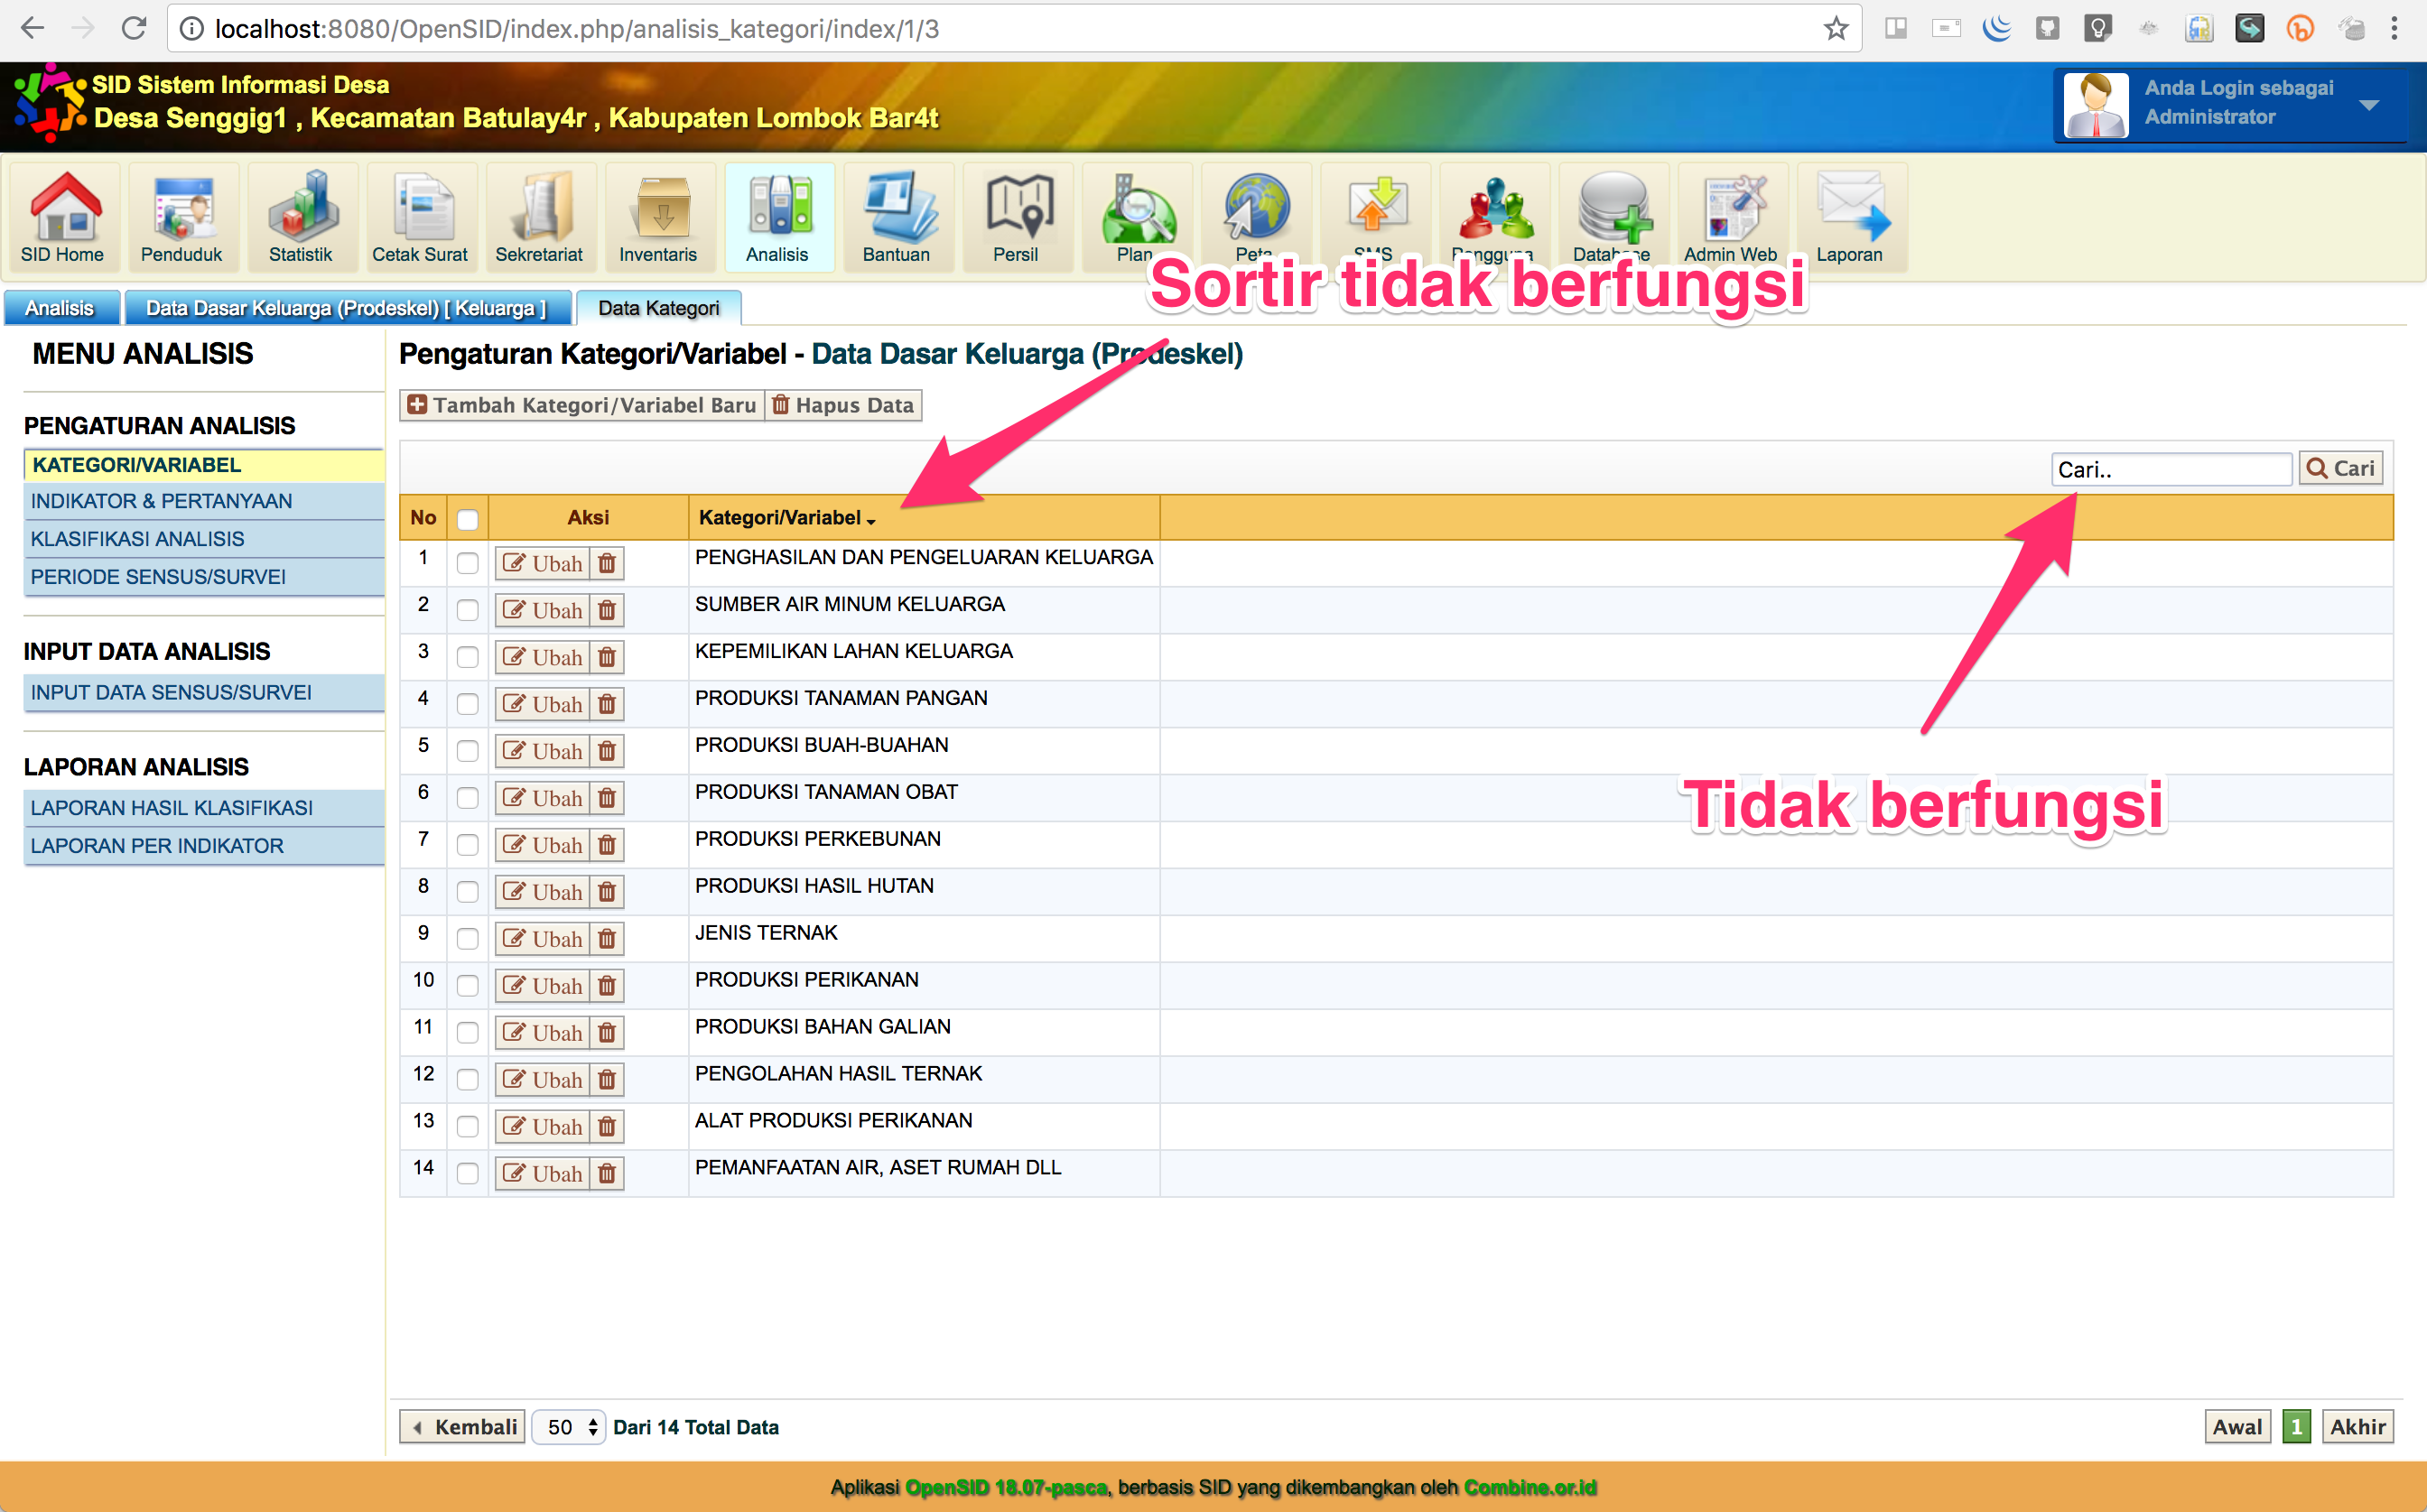Check row 3 KEPEMILIKAN LAHAN KELUARGA
Screen dimensions: 2427x1512
(466, 657)
